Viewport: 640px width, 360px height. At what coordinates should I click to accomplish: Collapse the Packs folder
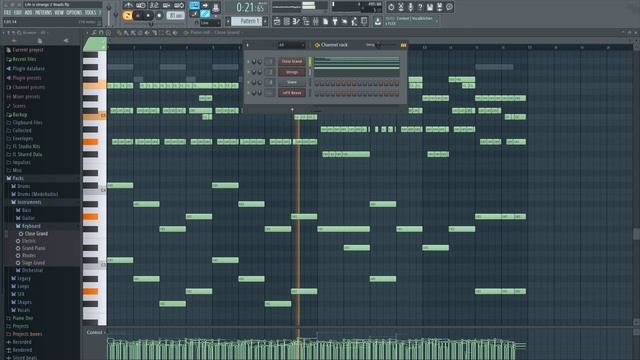(14, 178)
